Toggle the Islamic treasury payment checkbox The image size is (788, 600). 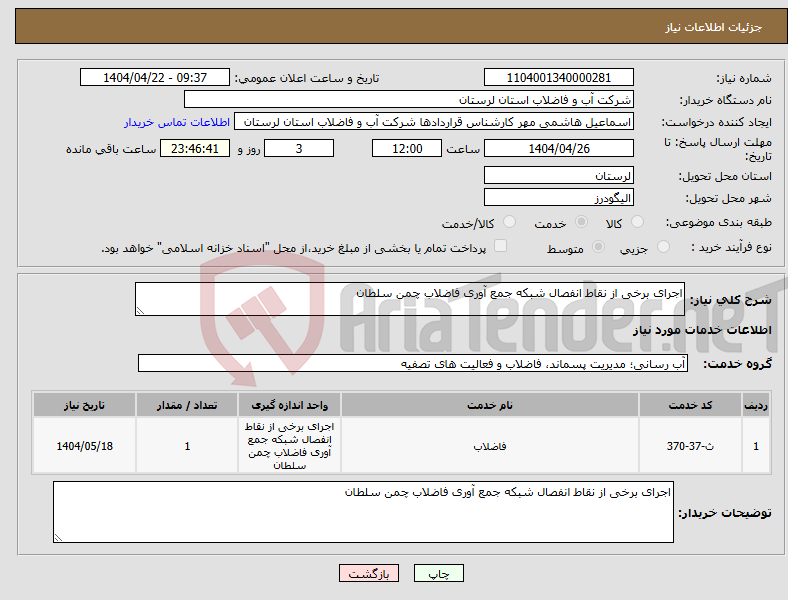[x=501, y=246]
